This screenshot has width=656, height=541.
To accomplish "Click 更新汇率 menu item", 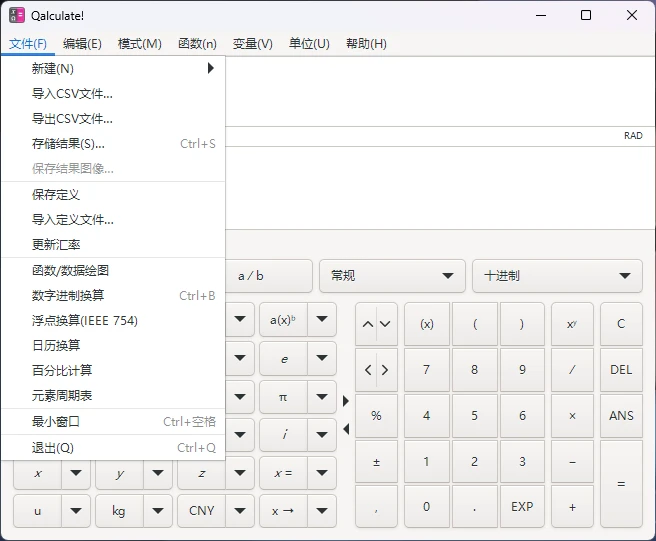I will tap(113, 245).
